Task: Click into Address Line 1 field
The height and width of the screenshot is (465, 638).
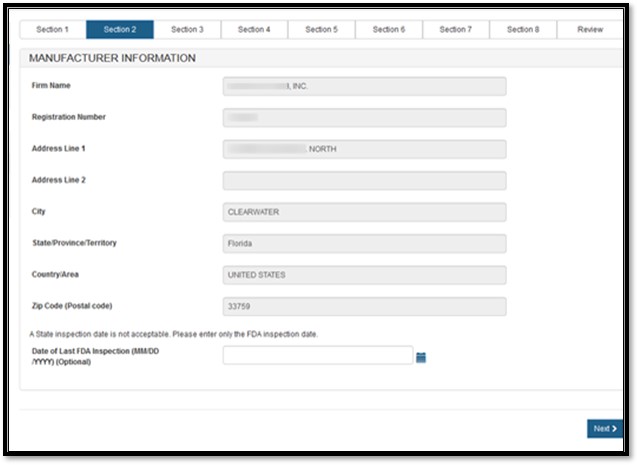Action: (x=364, y=149)
